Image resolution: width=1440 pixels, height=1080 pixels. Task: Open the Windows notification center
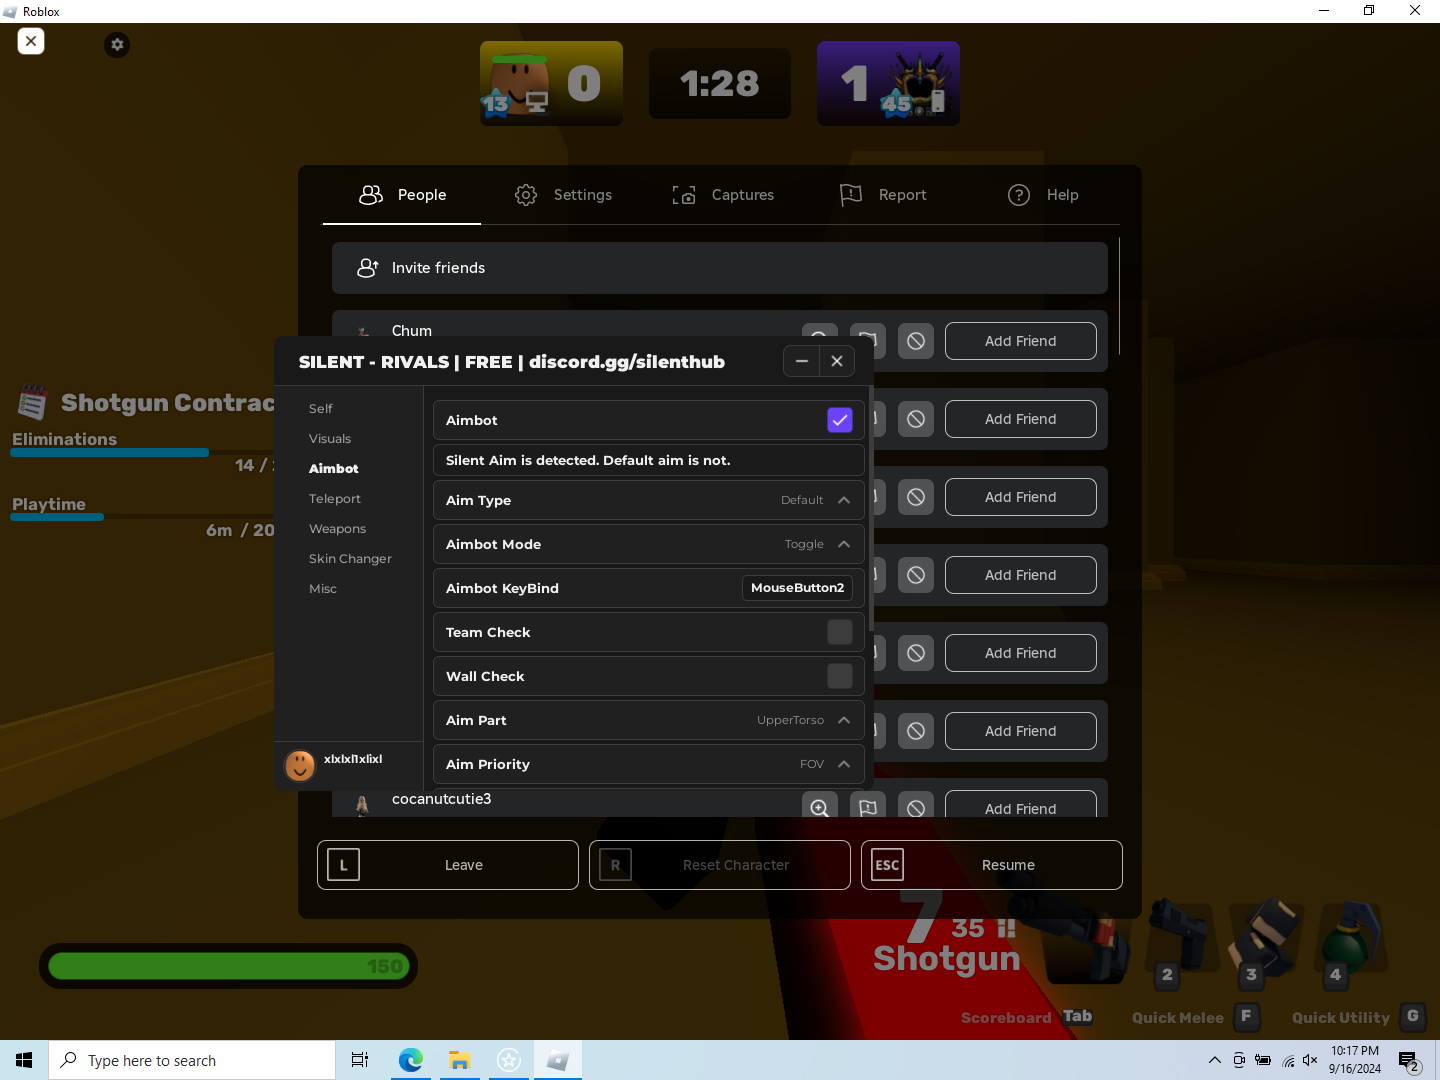tap(1409, 1060)
